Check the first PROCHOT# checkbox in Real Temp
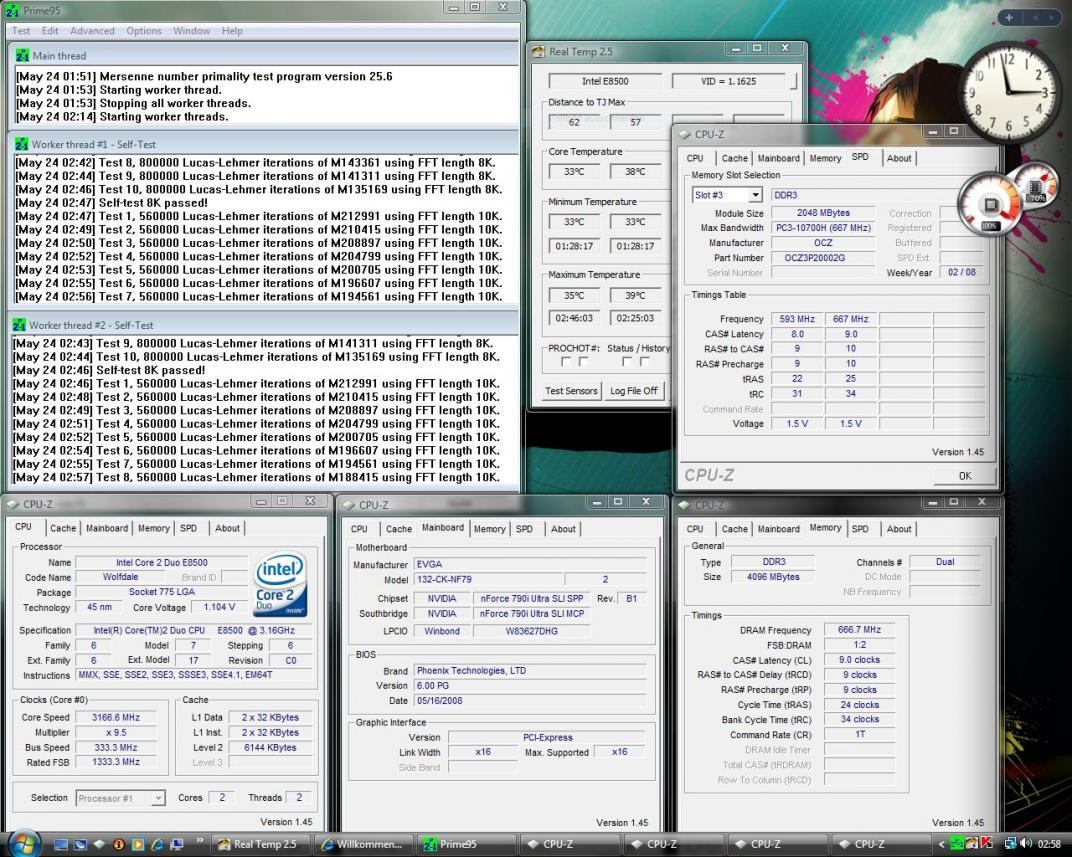Viewport: 1072px width, 857px height. point(565,362)
